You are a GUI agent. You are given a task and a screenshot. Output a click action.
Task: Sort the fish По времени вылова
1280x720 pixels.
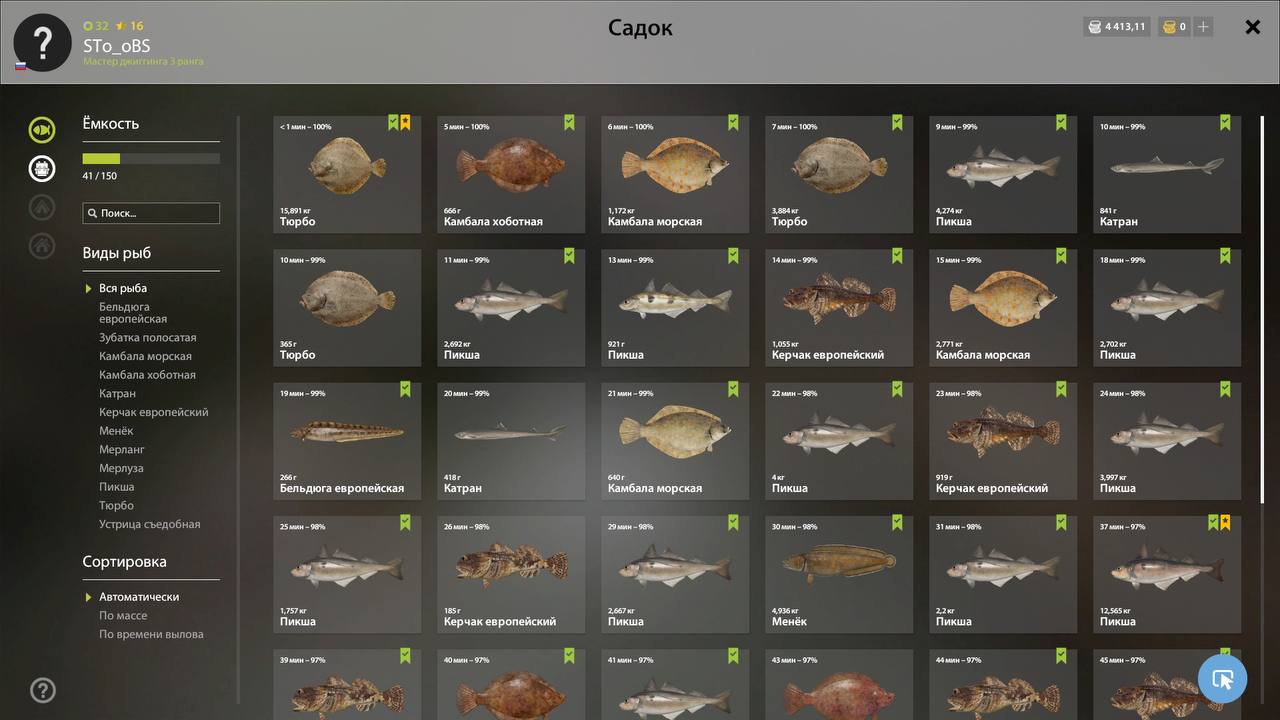[x=151, y=634]
